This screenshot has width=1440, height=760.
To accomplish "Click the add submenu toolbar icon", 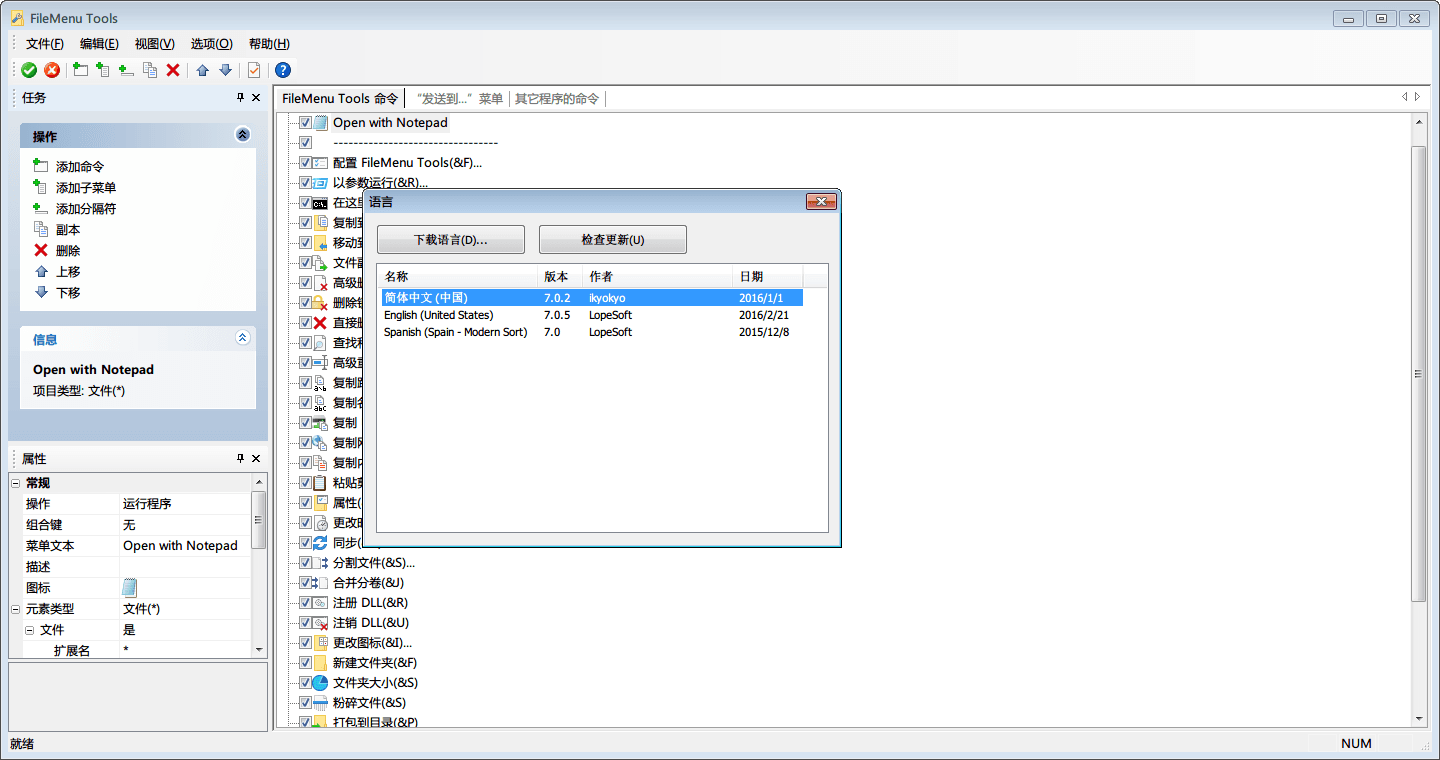I will pyautogui.click(x=103, y=70).
